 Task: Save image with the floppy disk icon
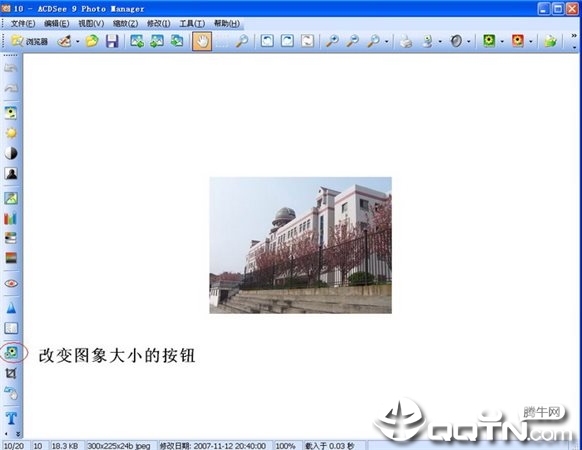tap(112, 41)
